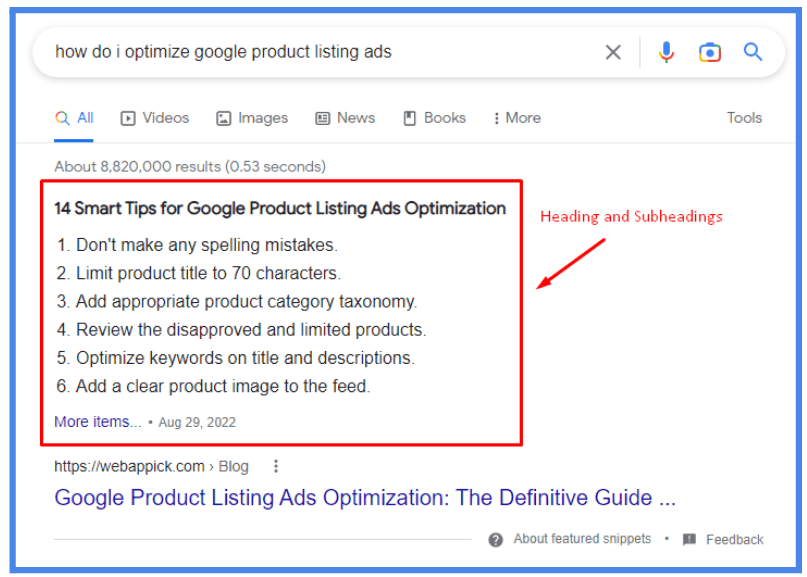The height and width of the screenshot is (577, 807).
Task: Click About featured snippets link
Action: (x=582, y=539)
